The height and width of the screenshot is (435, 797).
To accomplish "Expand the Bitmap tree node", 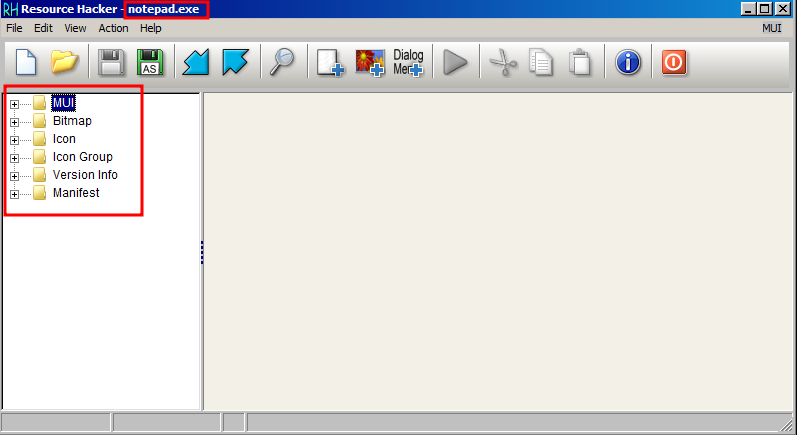I will click(14, 122).
